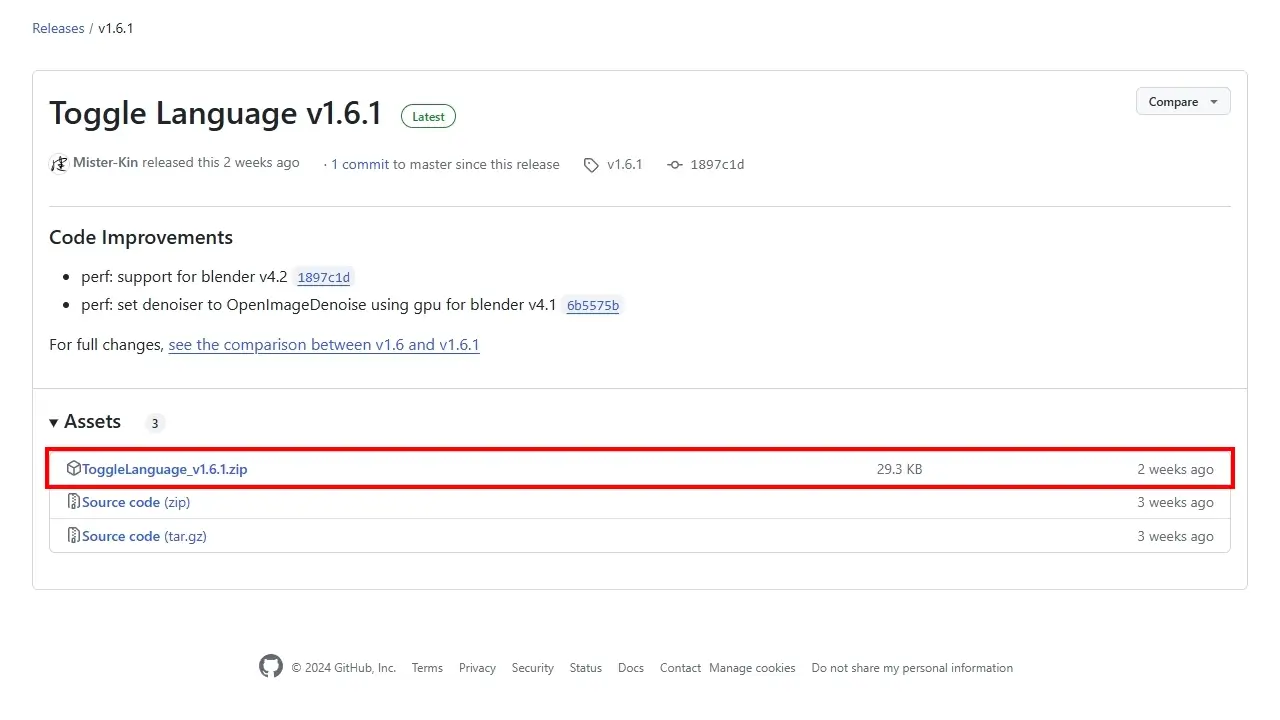Click the package icon for ToggleLanguage_v1.6.1.zip

(x=73, y=468)
